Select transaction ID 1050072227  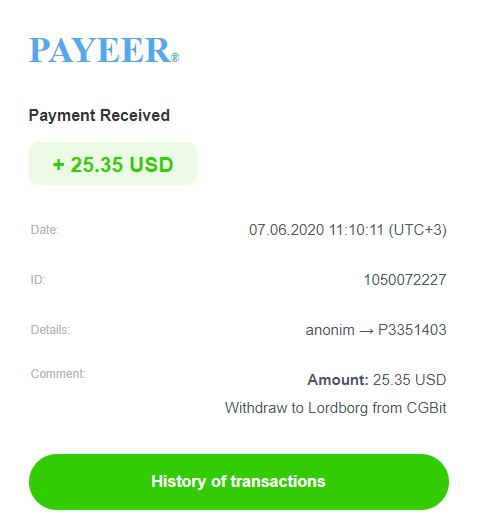click(x=405, y=280)
